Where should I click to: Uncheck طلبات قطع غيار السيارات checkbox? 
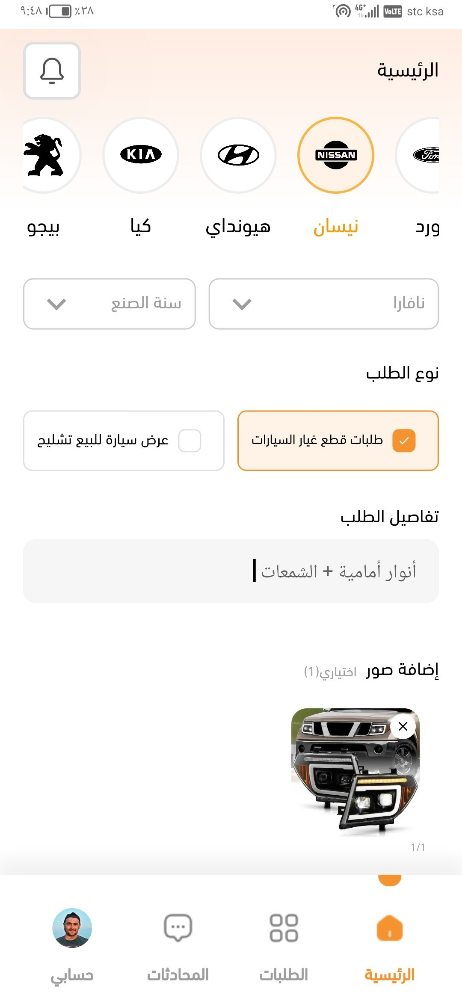pos(404,440)
